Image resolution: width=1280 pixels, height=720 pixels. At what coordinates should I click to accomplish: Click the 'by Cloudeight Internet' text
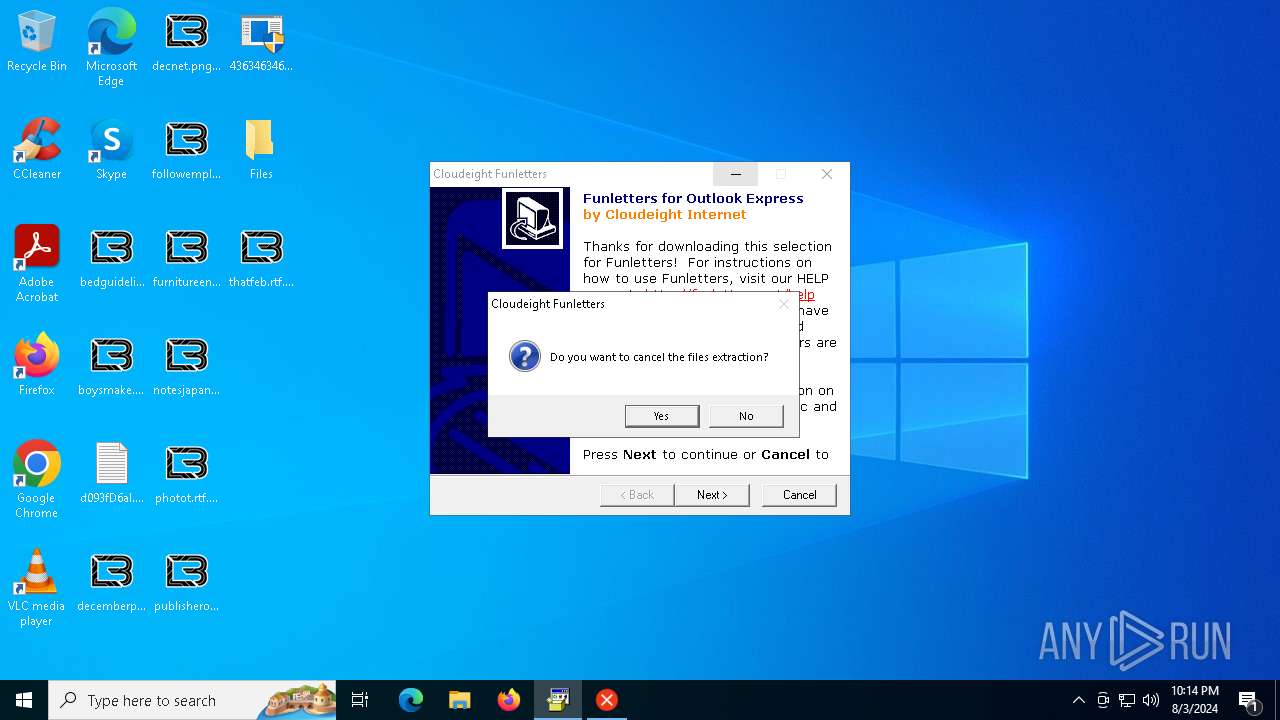665,214
